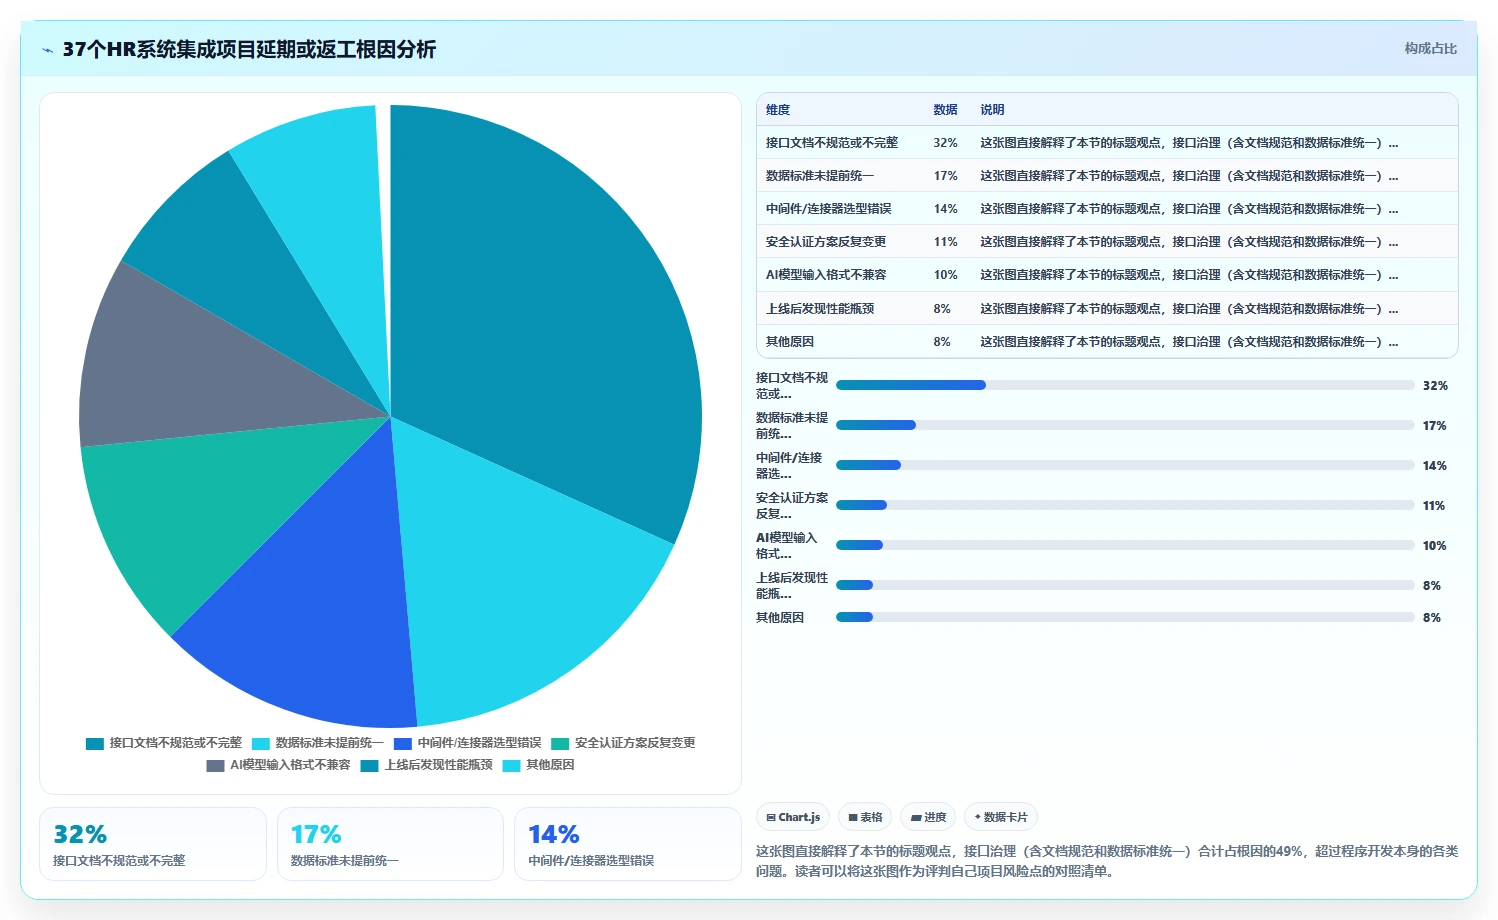Toggle legend swatch for 接口文档不规范或不完整

[x=95, y=743]
